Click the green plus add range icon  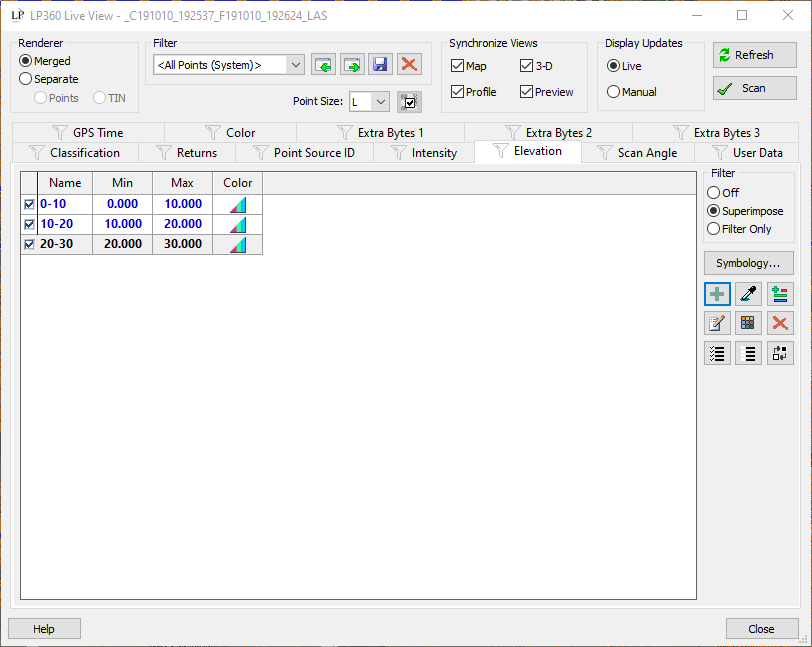717,294
